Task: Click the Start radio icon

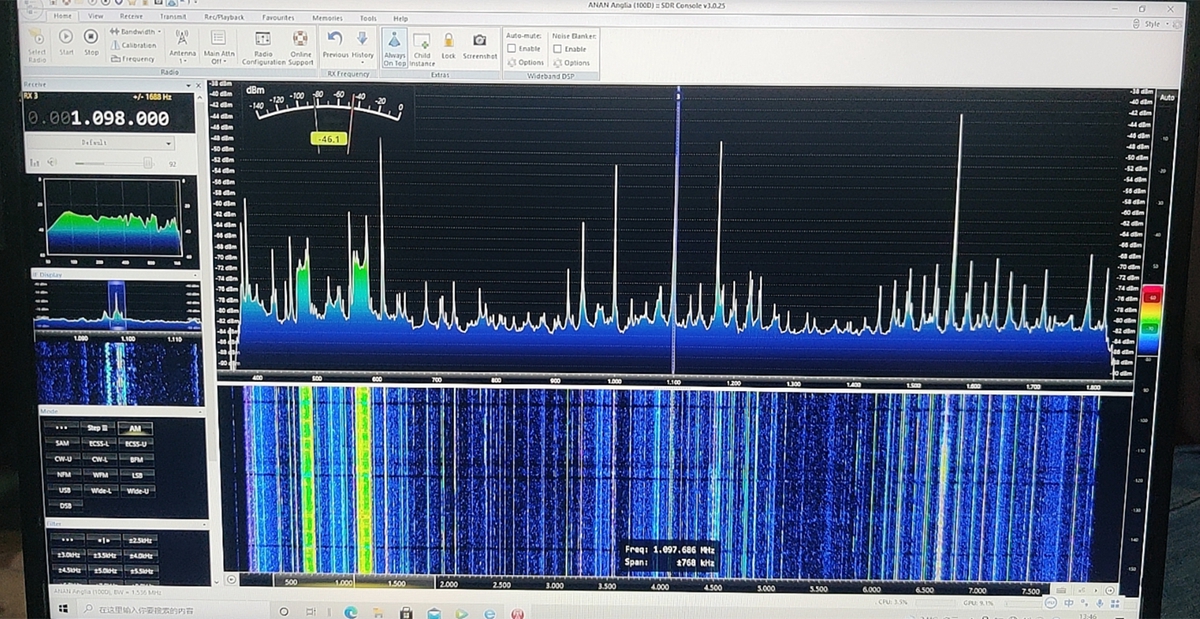Action: pyautogui.click(x=66, y=41)
